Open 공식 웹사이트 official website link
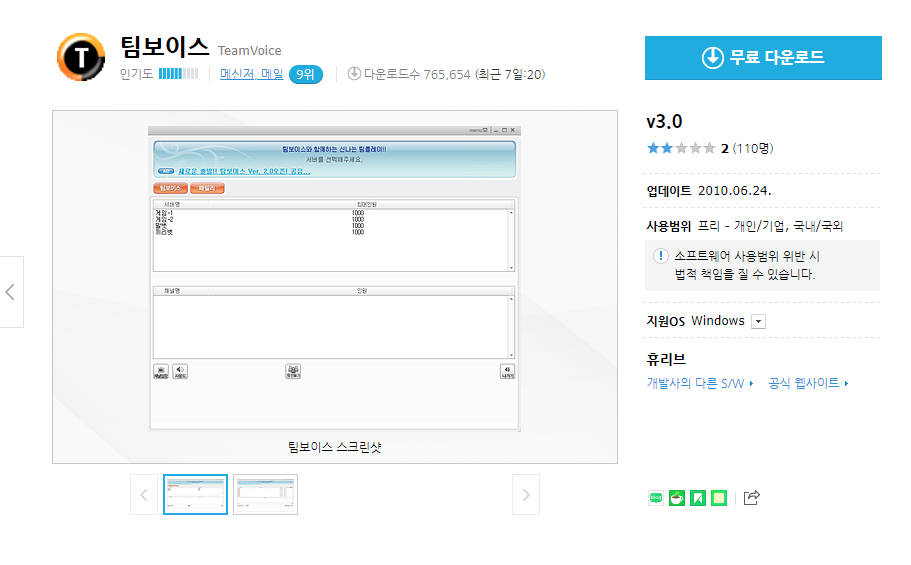This screenshot has width=911, height=565. coord(808,383)
